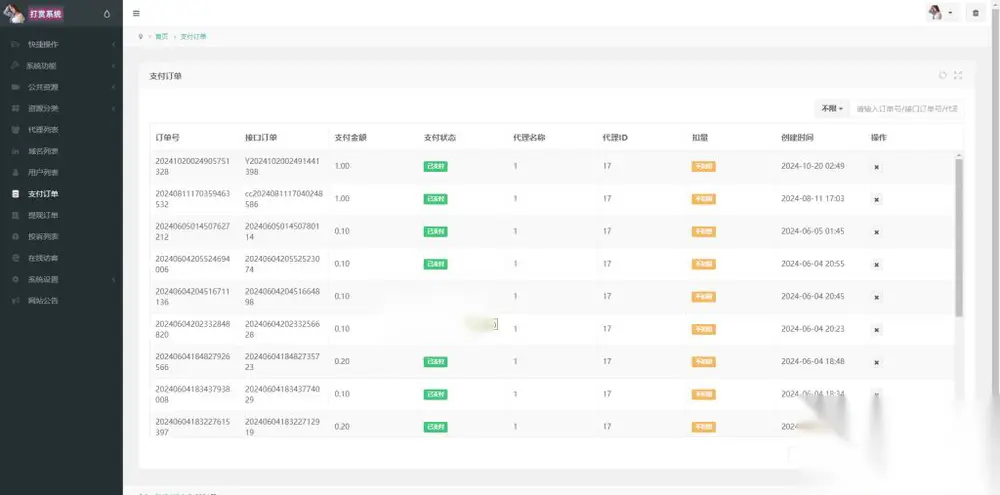This screenshot has width=1000, height=495.
Task: Expand the 公共资源 sidebar submenu
Action: tap(61, 87)
